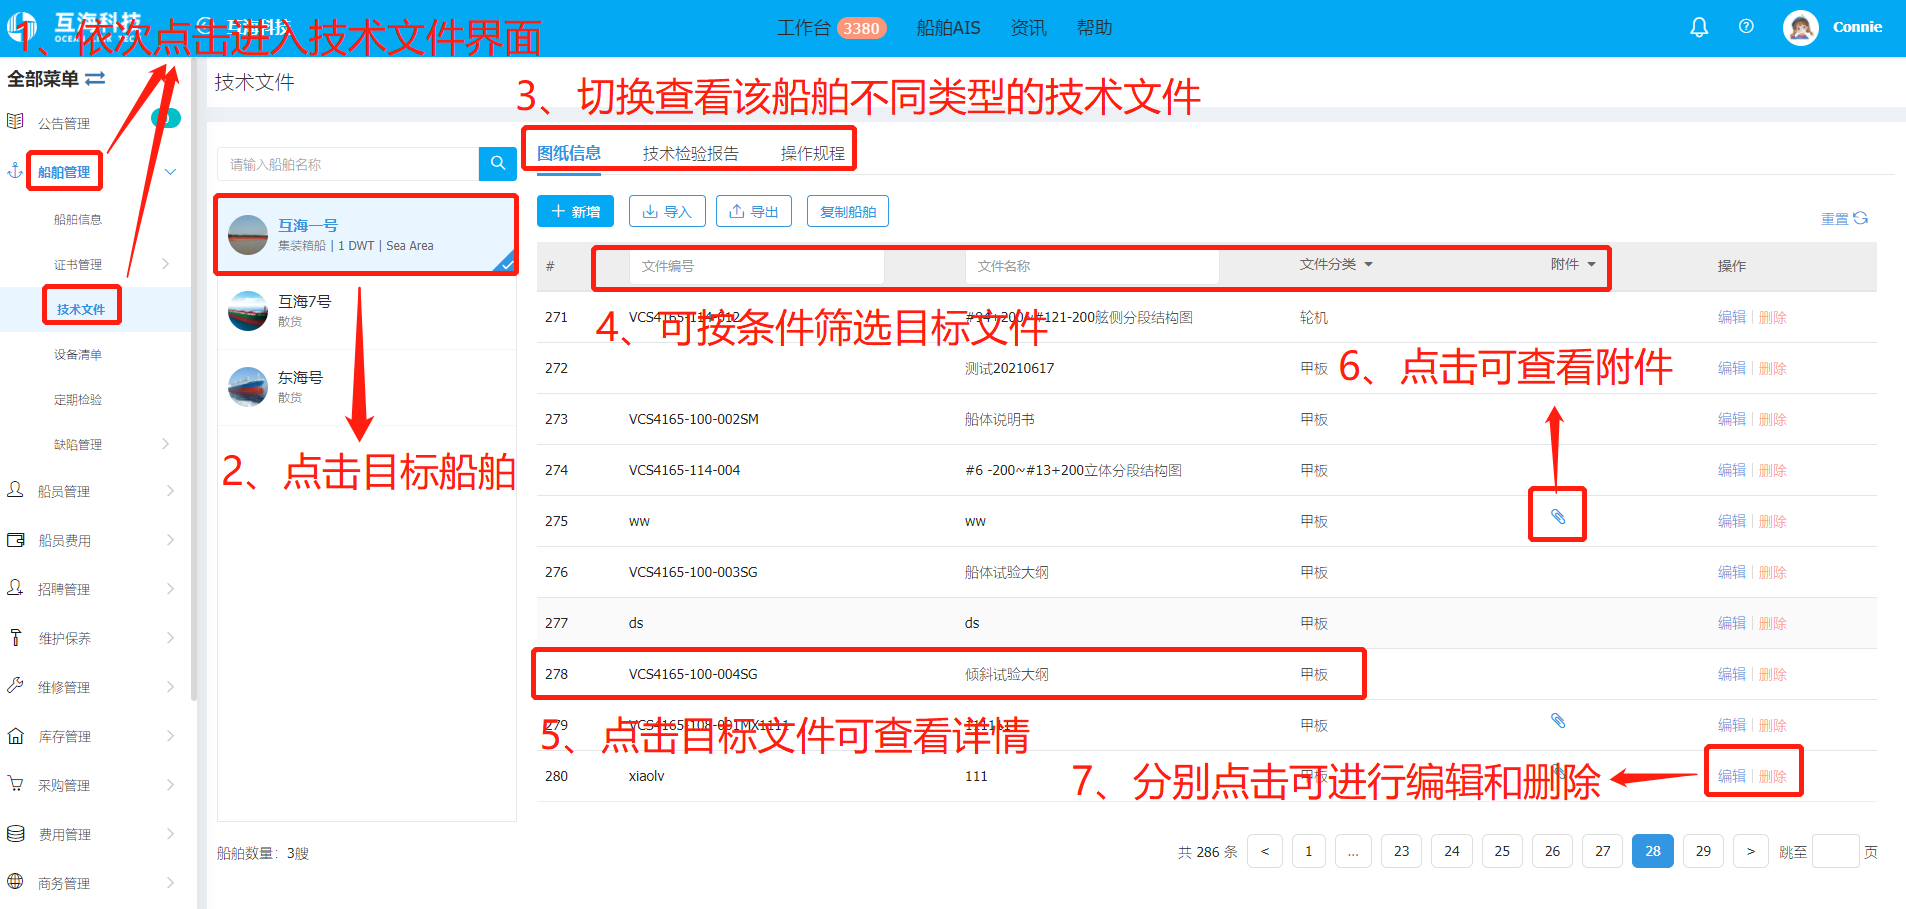Go to the previous page arrow
The image size is (1906, 909).
click(1265, 851)
